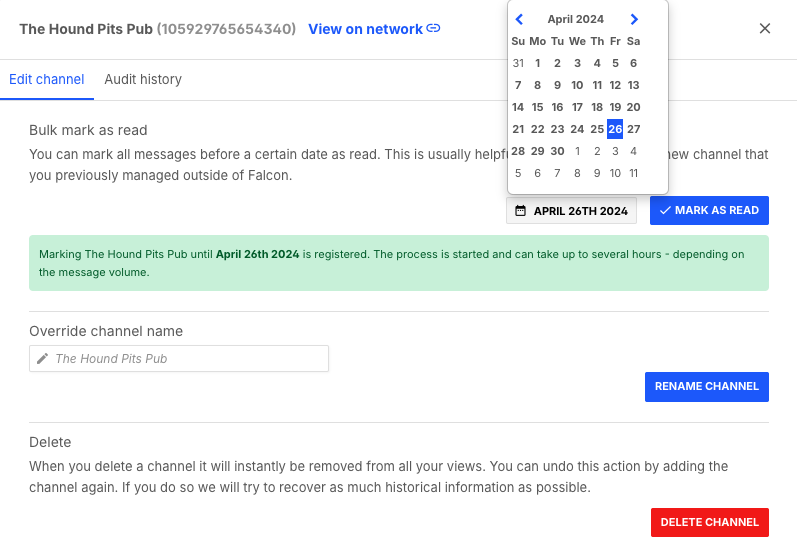This screenshot has height=555, width=797.
Task: Go to next month in calendar
Action: [x=634, y=19]
